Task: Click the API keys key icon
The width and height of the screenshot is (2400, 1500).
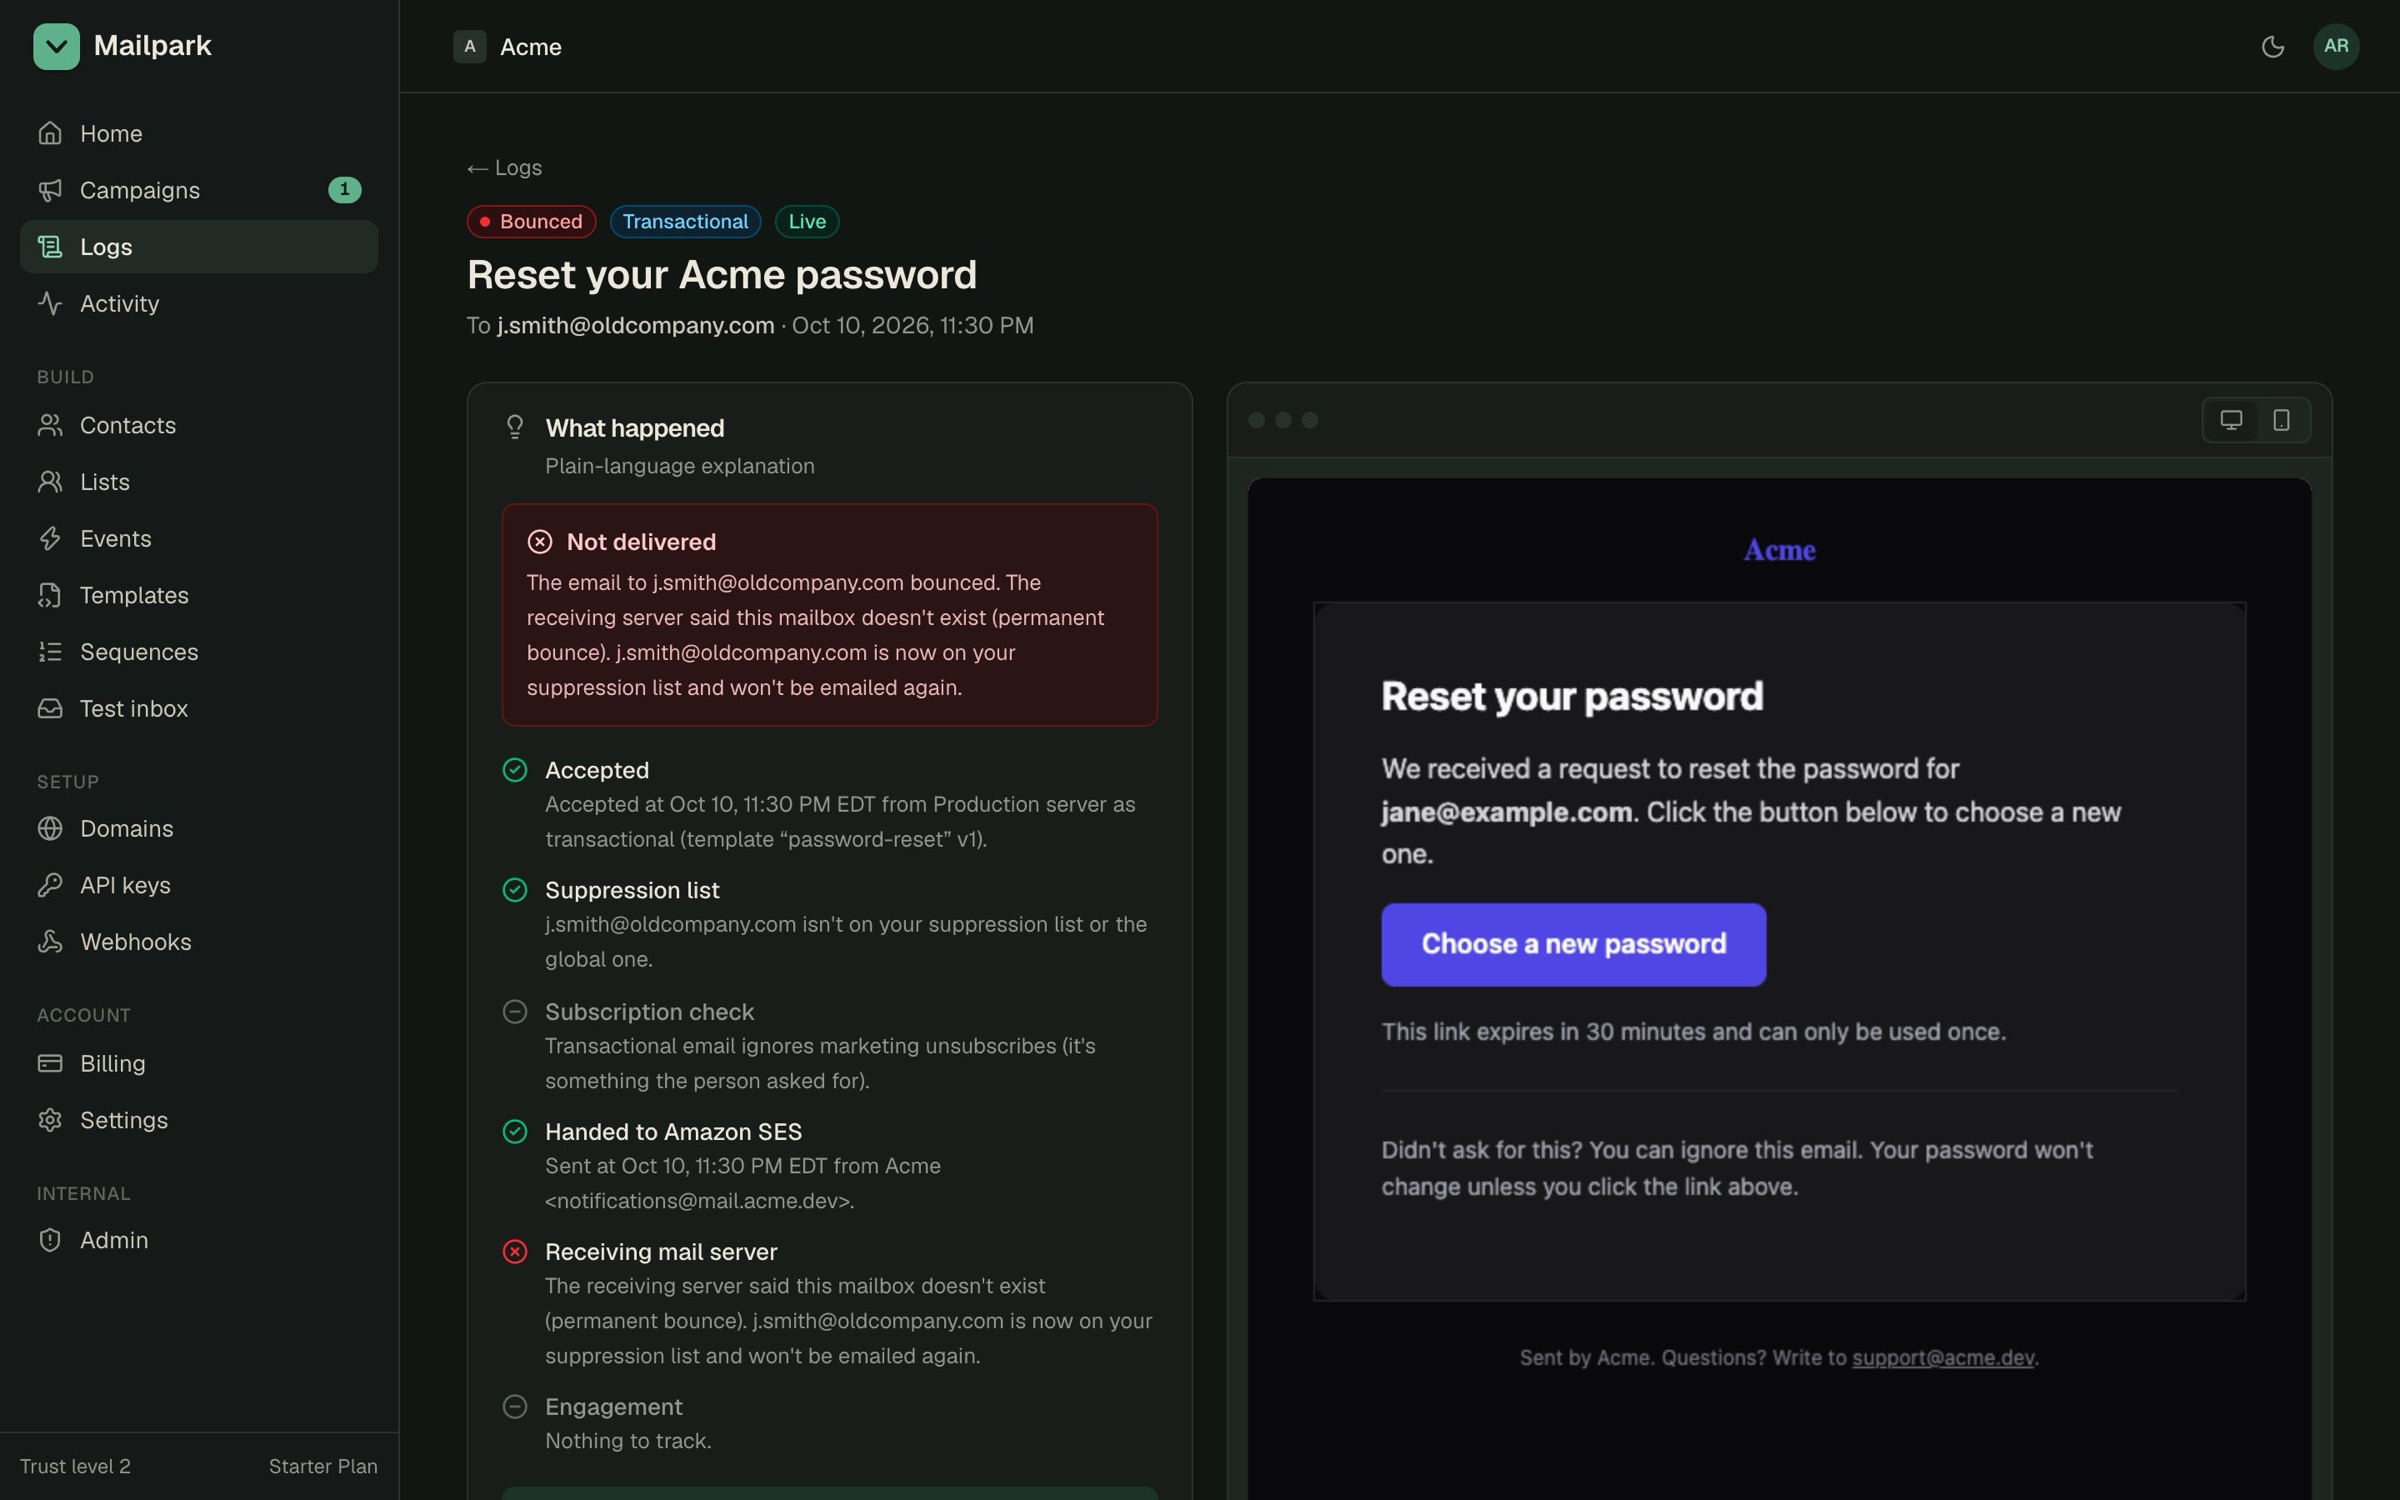Action: pos(50,885)
